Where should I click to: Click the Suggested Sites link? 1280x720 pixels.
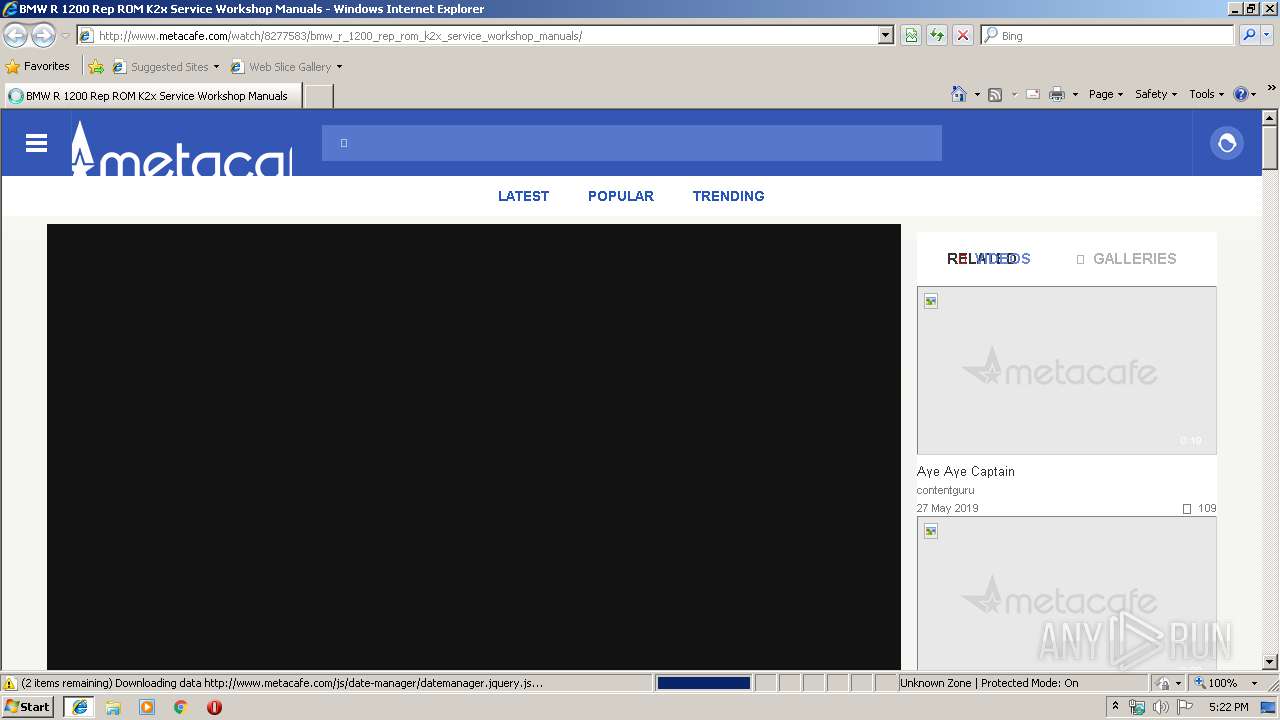coord(170,67)
